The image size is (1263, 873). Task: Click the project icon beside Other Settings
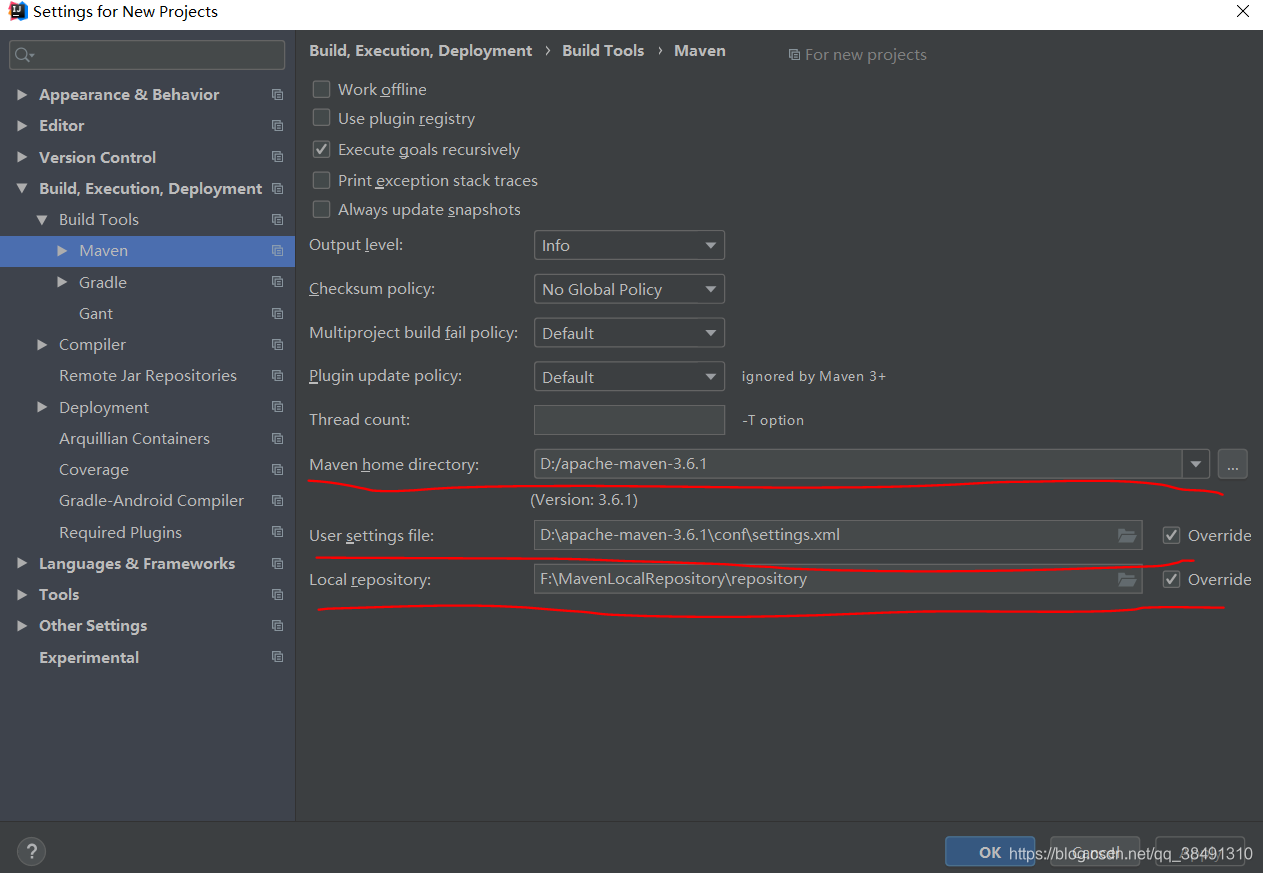click(x=277, y=626)
